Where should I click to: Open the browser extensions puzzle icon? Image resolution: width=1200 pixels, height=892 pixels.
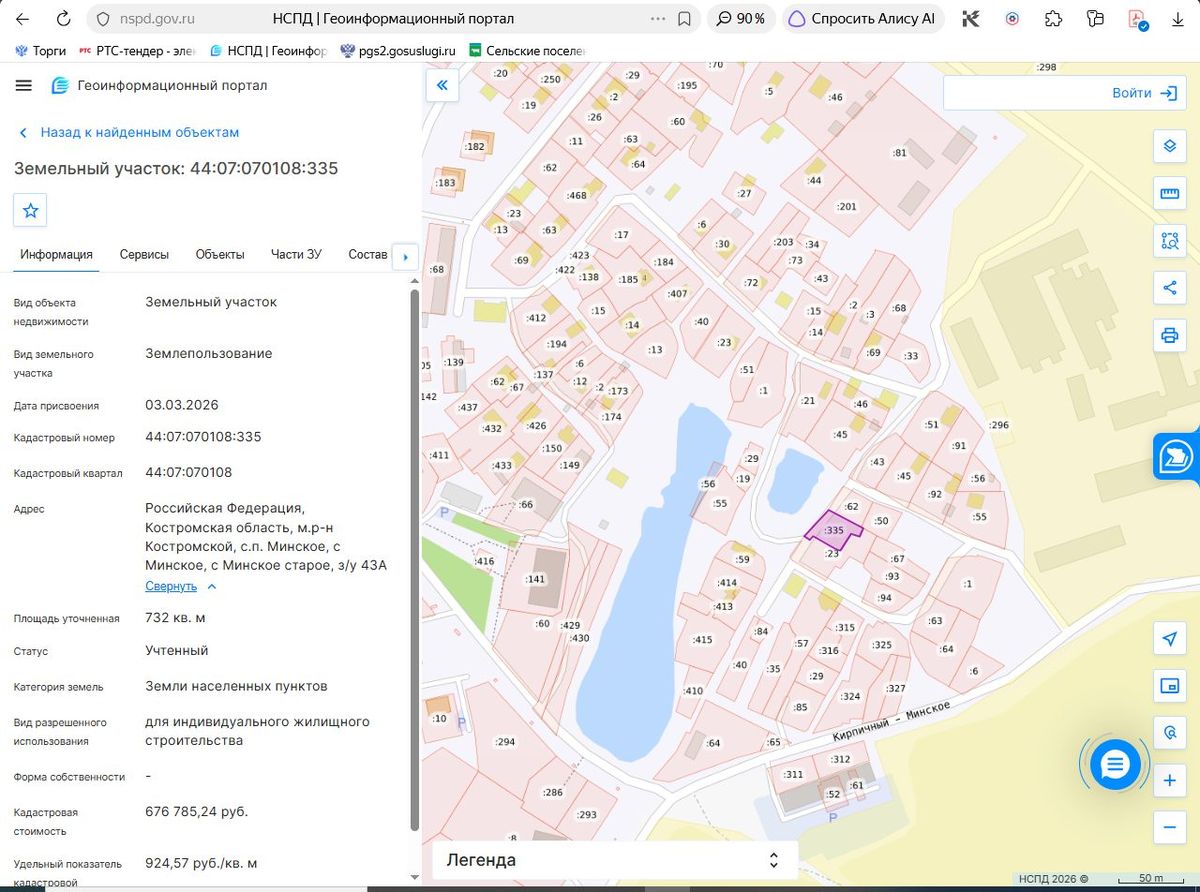1053,19
